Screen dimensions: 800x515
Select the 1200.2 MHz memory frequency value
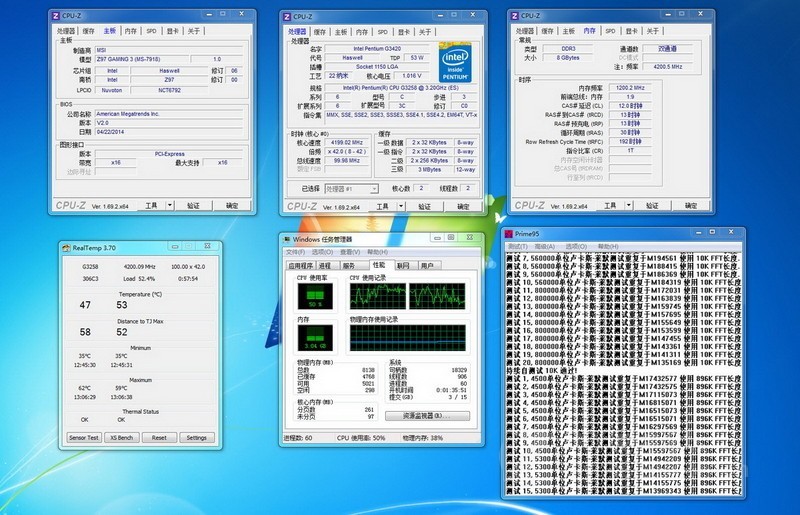pyautogui.click(x=630, y=88)
